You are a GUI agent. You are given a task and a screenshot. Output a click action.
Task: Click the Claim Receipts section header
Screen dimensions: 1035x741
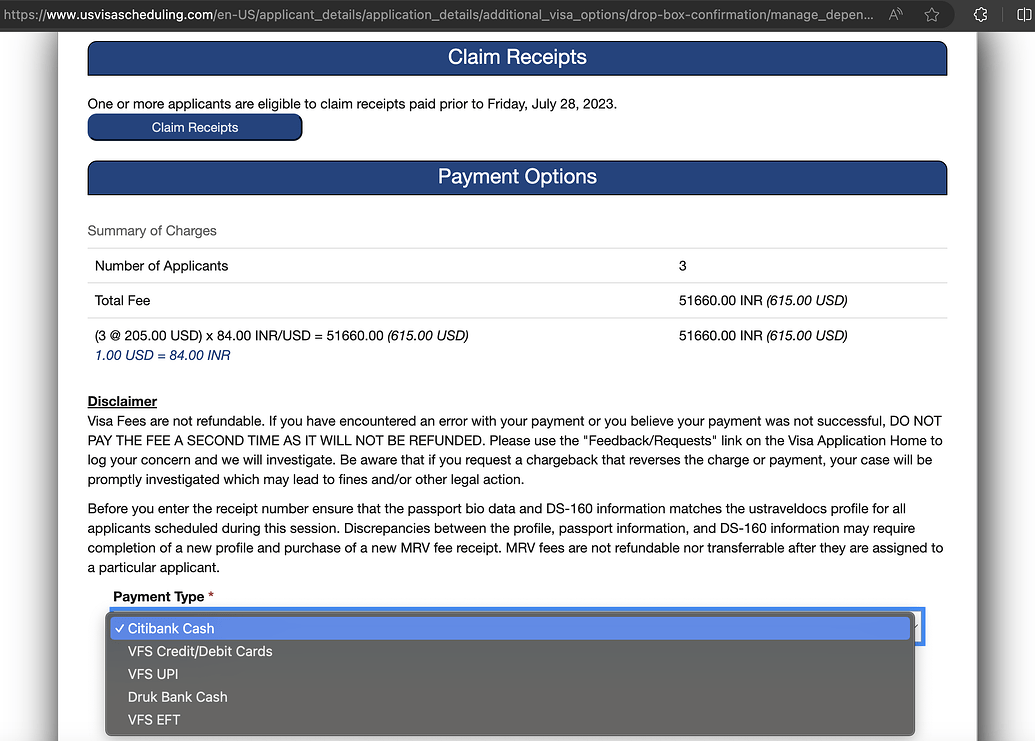(517, 58)
